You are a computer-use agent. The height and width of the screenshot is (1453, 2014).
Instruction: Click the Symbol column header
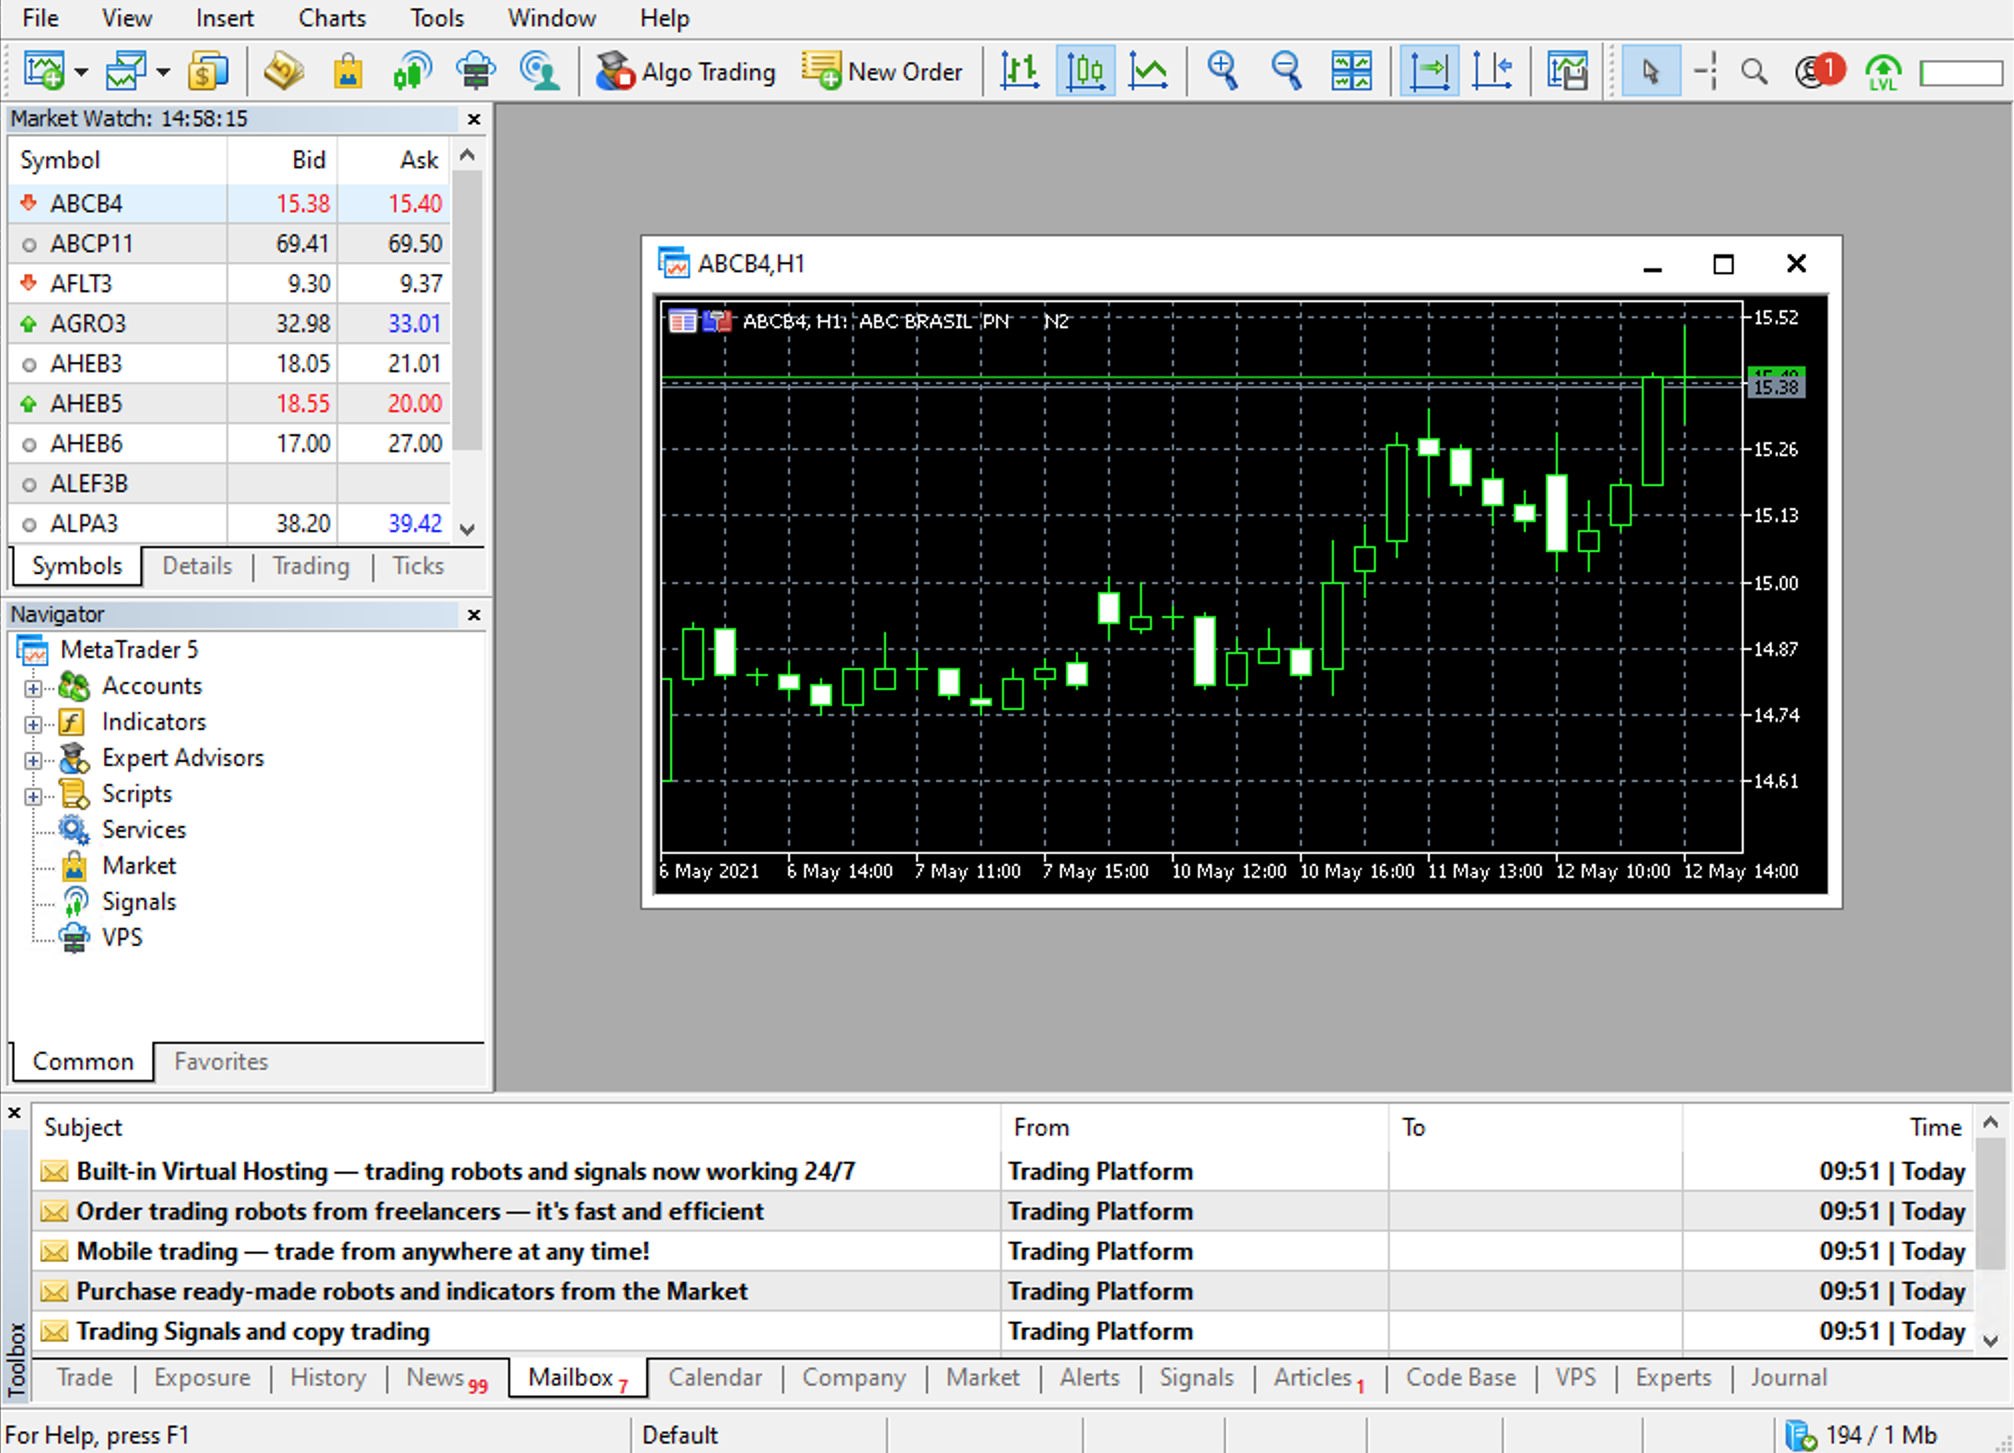point(118,160)
